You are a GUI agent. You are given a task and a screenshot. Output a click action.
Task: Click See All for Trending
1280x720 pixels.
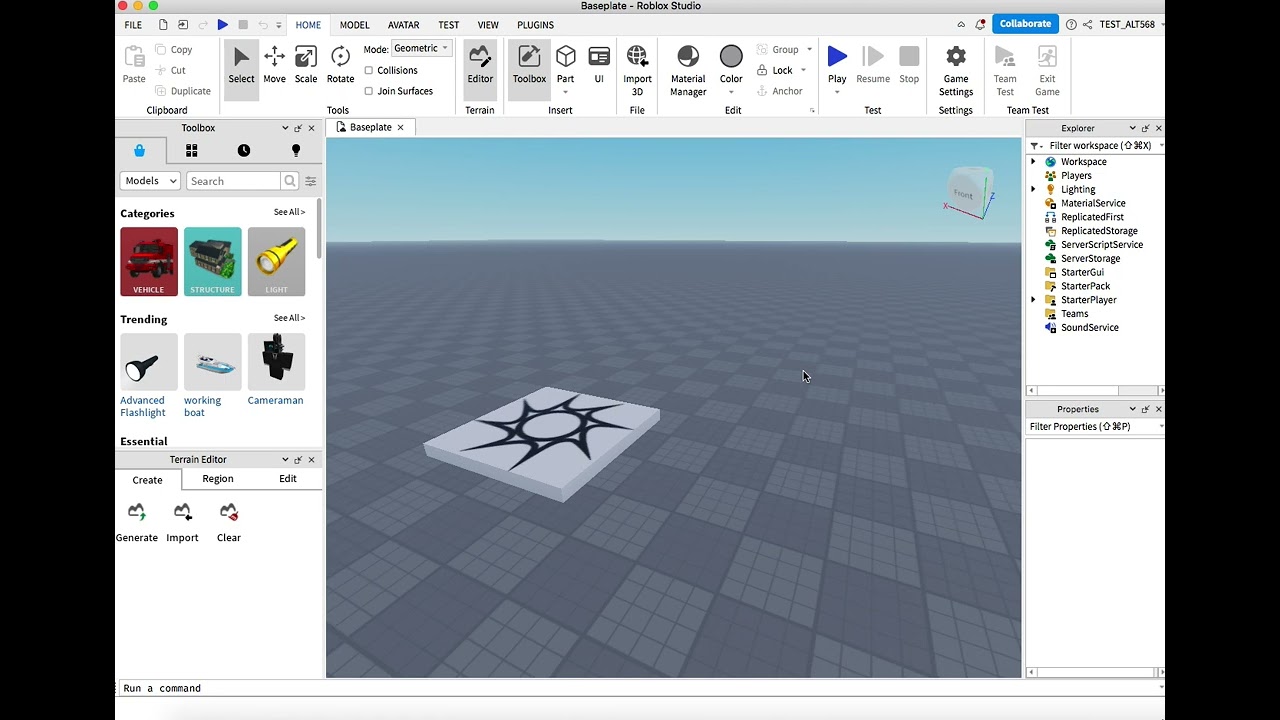289,318
